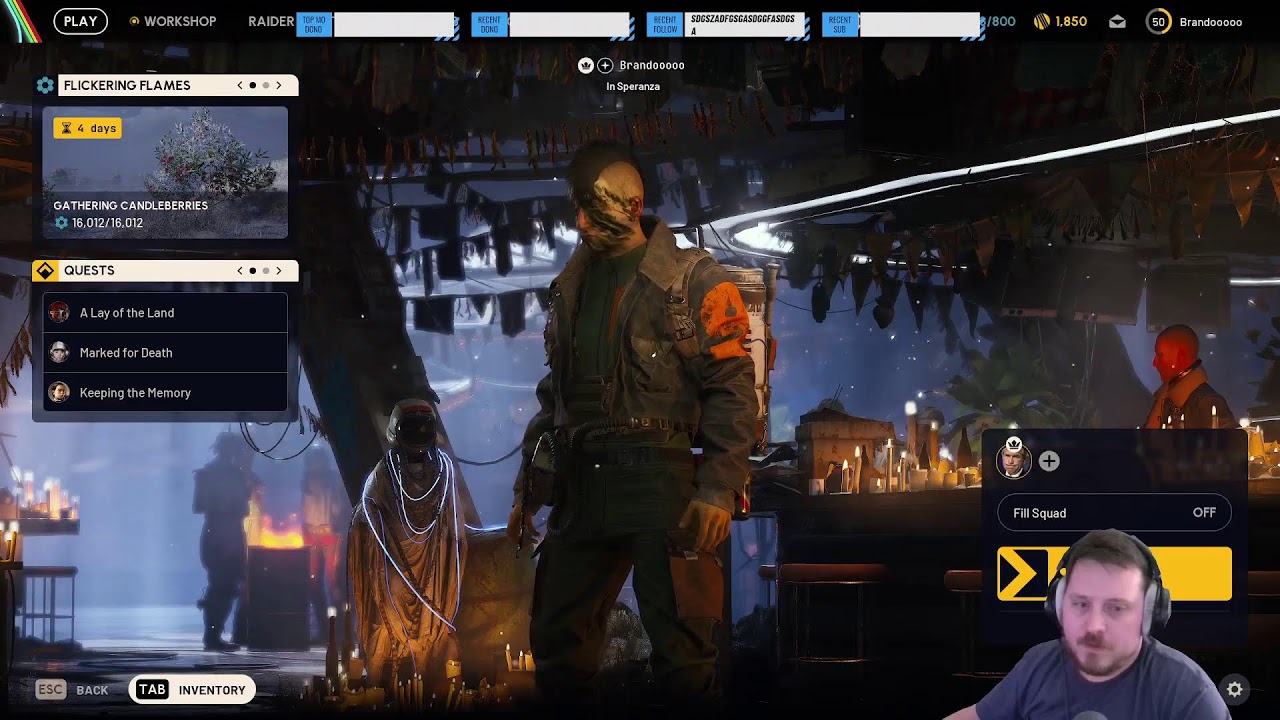Screen dimensions: 1280x720
Task: Click the Workshop tab's yellow dot indicator
Action: [135, 21]
